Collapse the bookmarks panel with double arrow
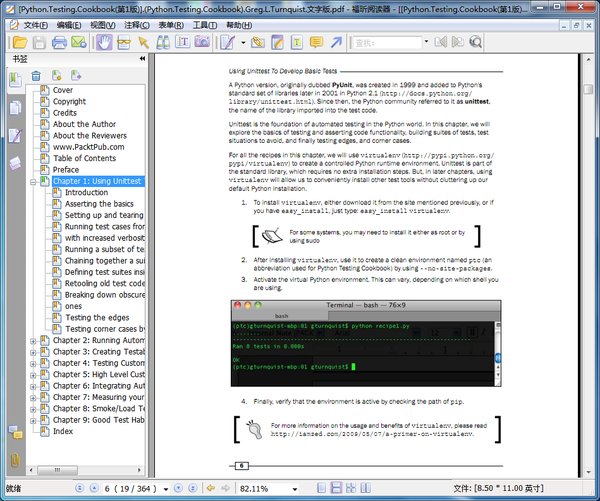 [x=142, y=59]
